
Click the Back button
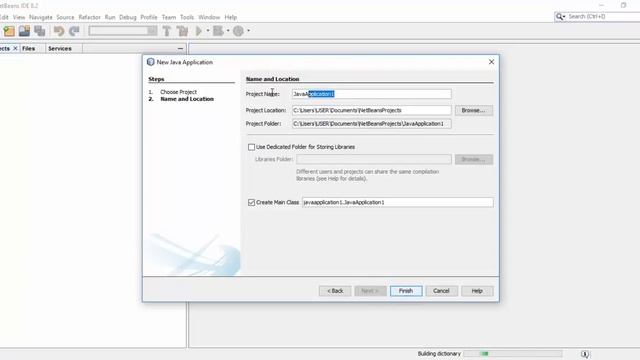point(335,291)
